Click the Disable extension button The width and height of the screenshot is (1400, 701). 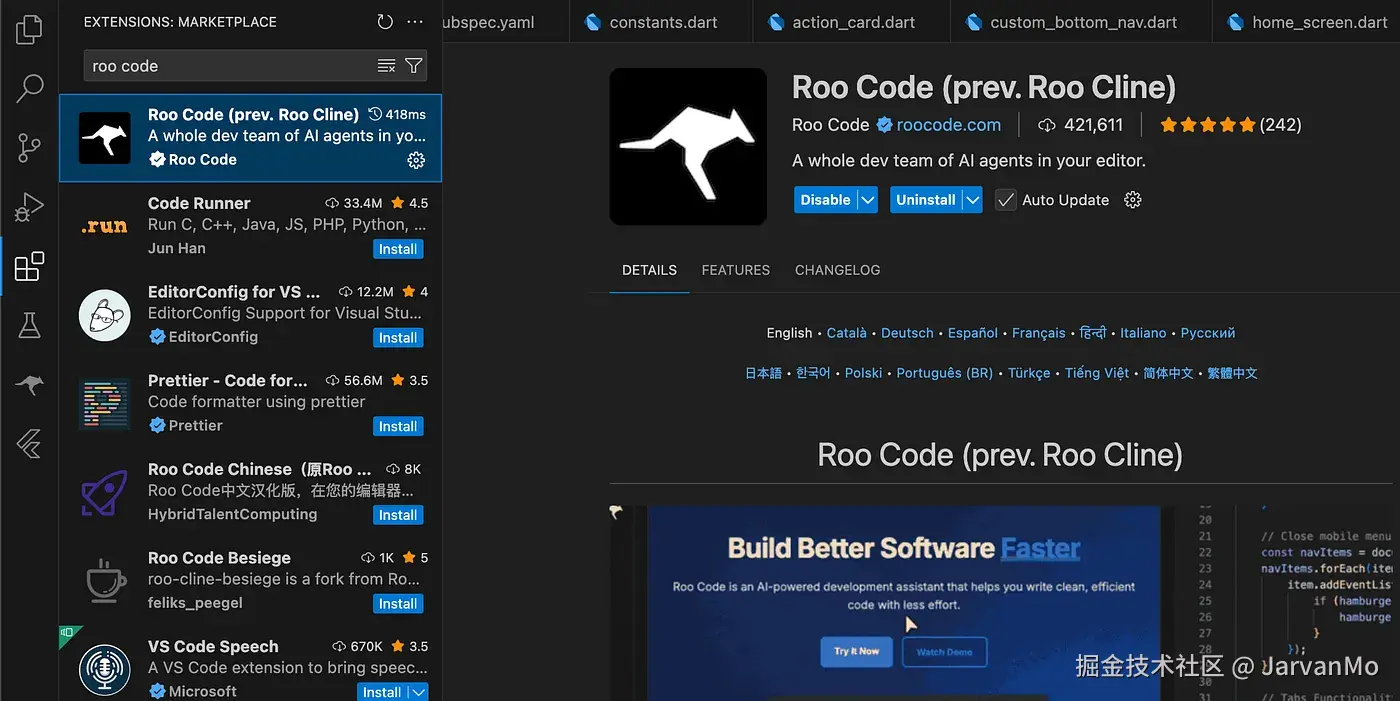click(x=826, y=200)
